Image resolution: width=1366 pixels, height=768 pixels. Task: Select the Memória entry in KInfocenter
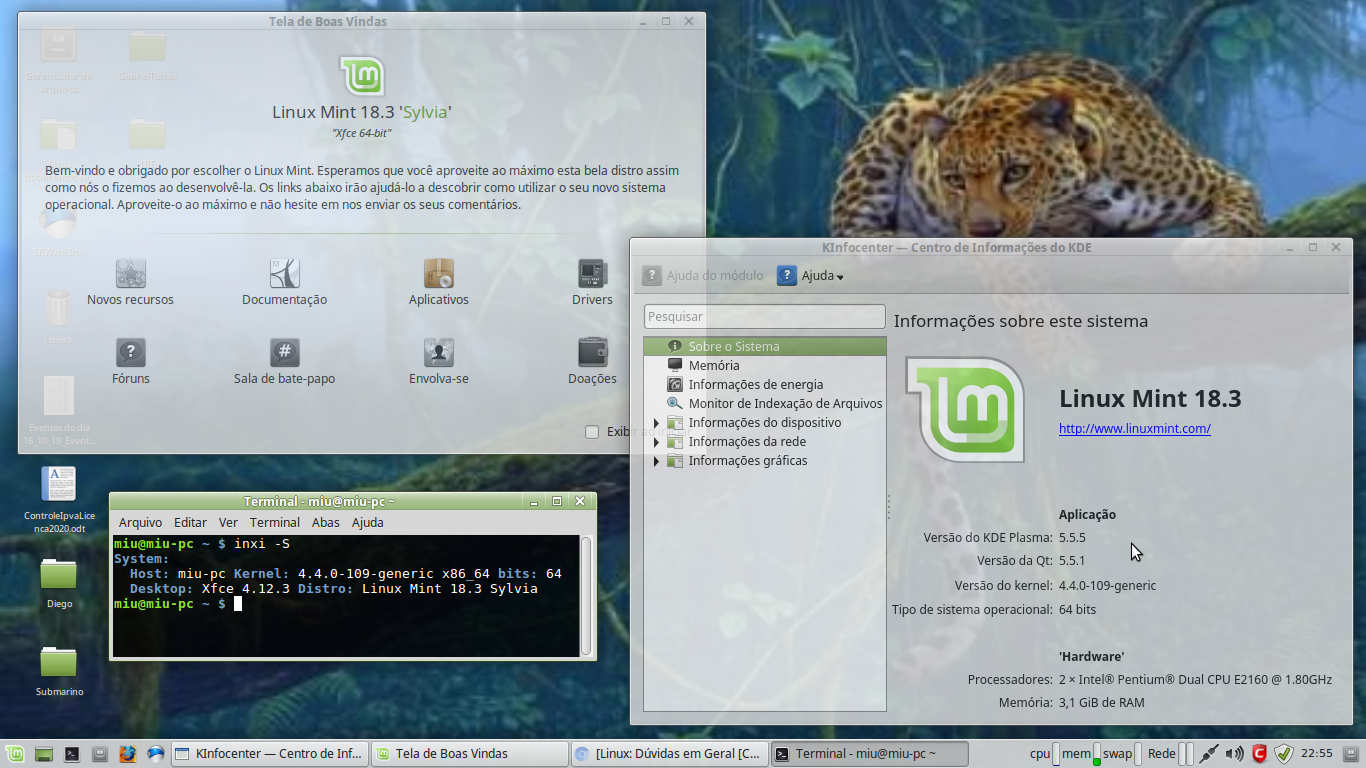click(x=765, y=365)
